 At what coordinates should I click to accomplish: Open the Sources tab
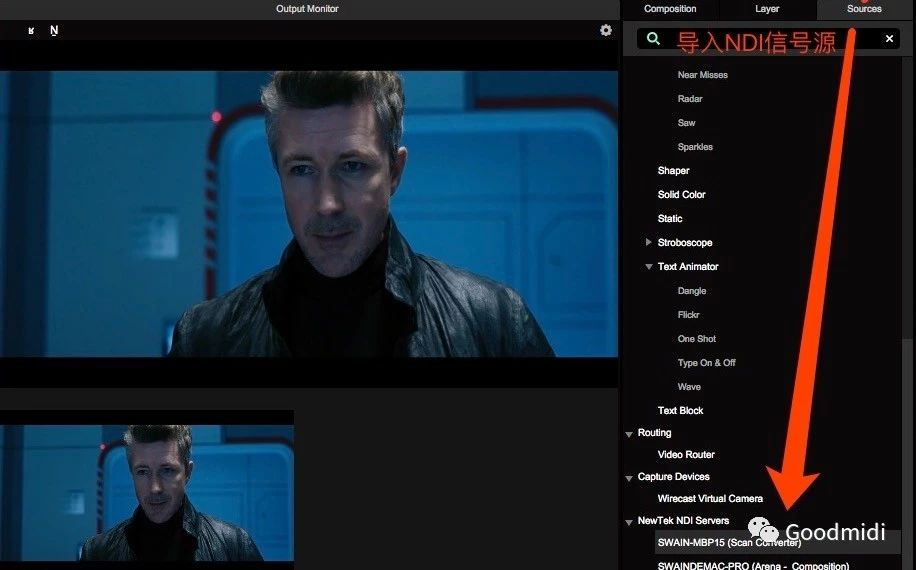(x=864, y=9)
